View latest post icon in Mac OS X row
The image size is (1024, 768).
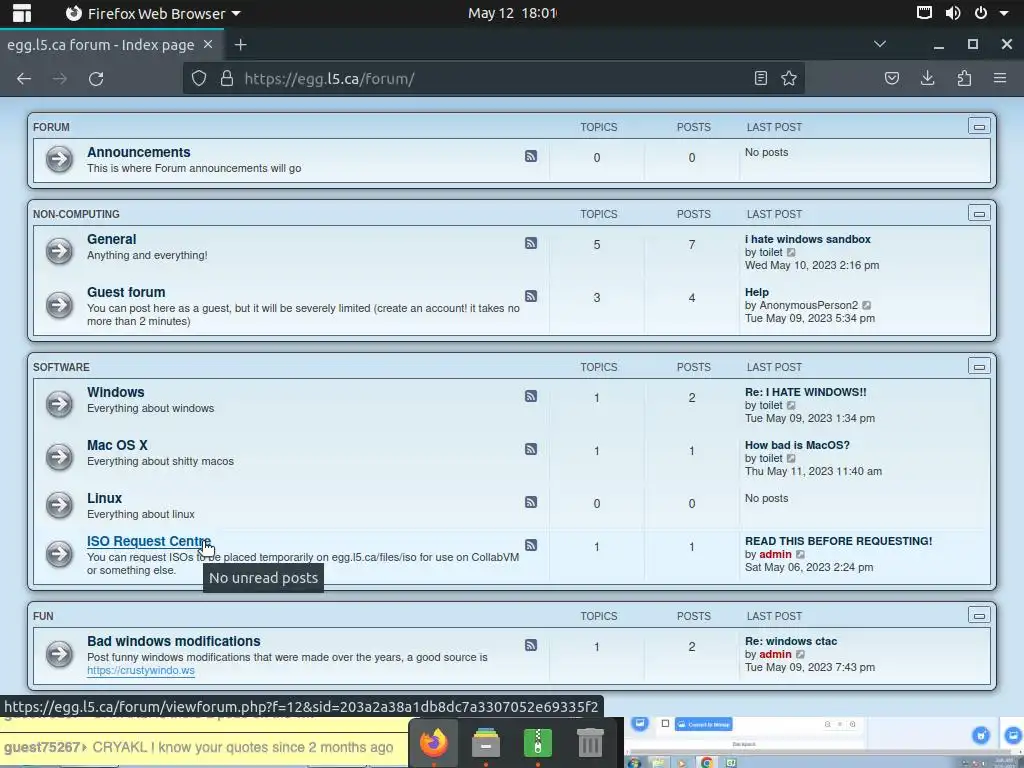coord(791,458)
